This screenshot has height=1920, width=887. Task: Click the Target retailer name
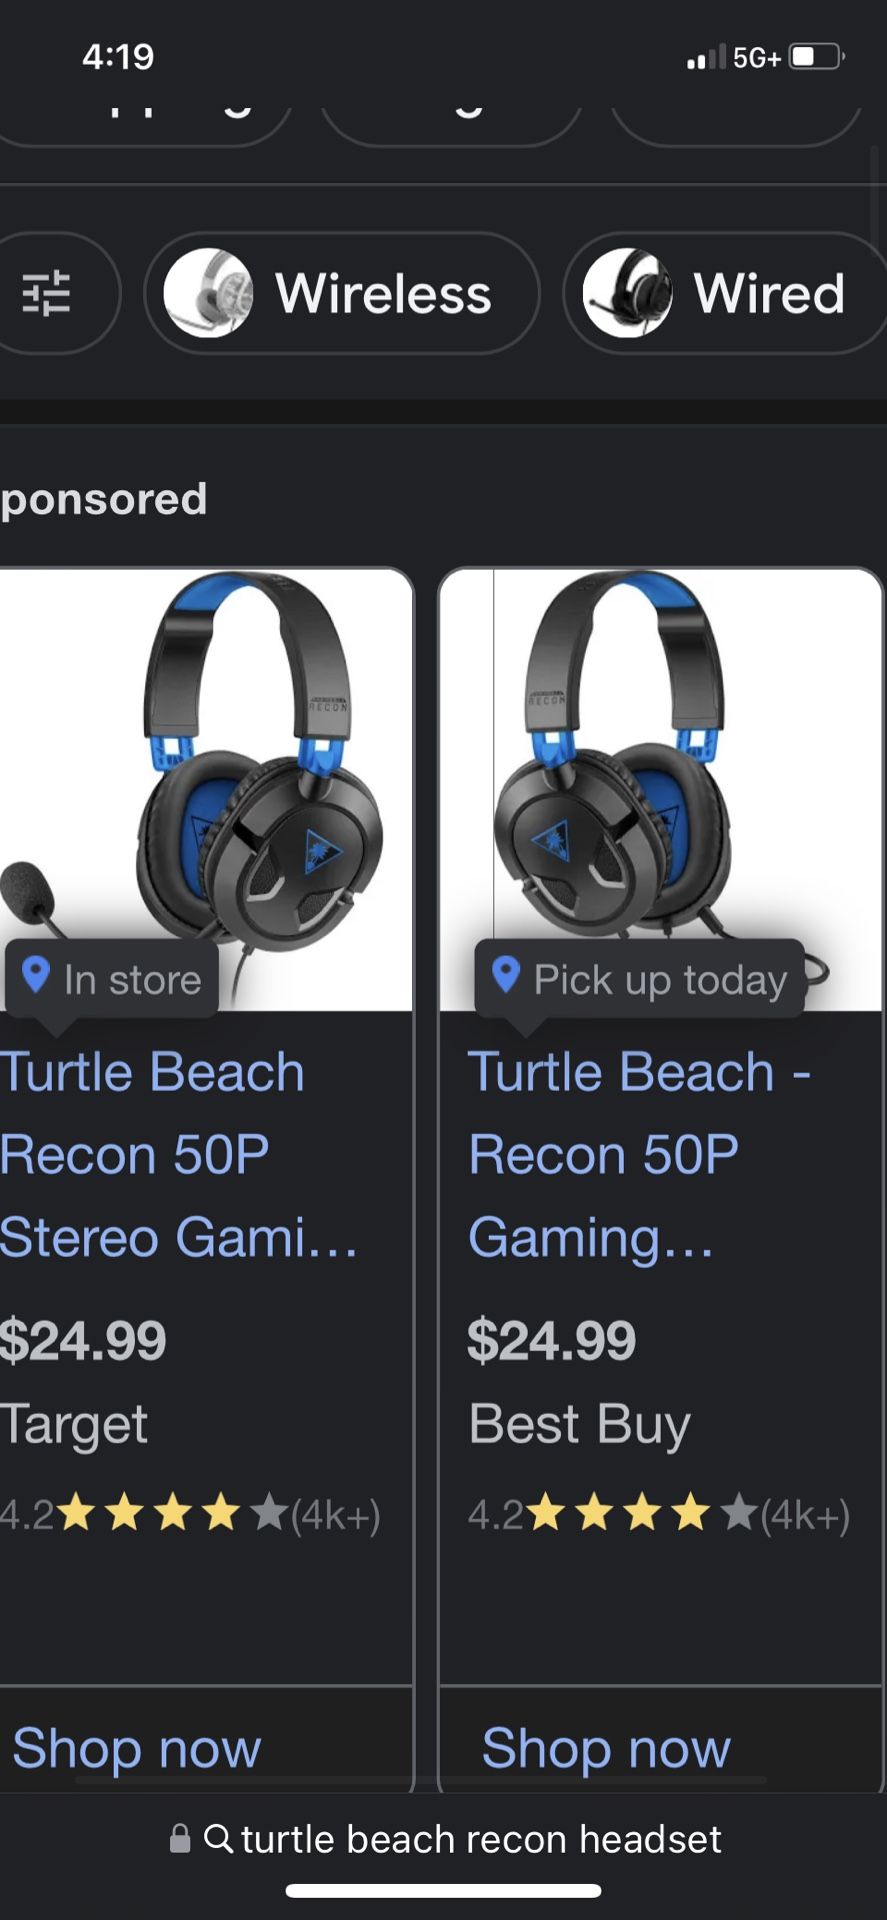point(73,1423)
